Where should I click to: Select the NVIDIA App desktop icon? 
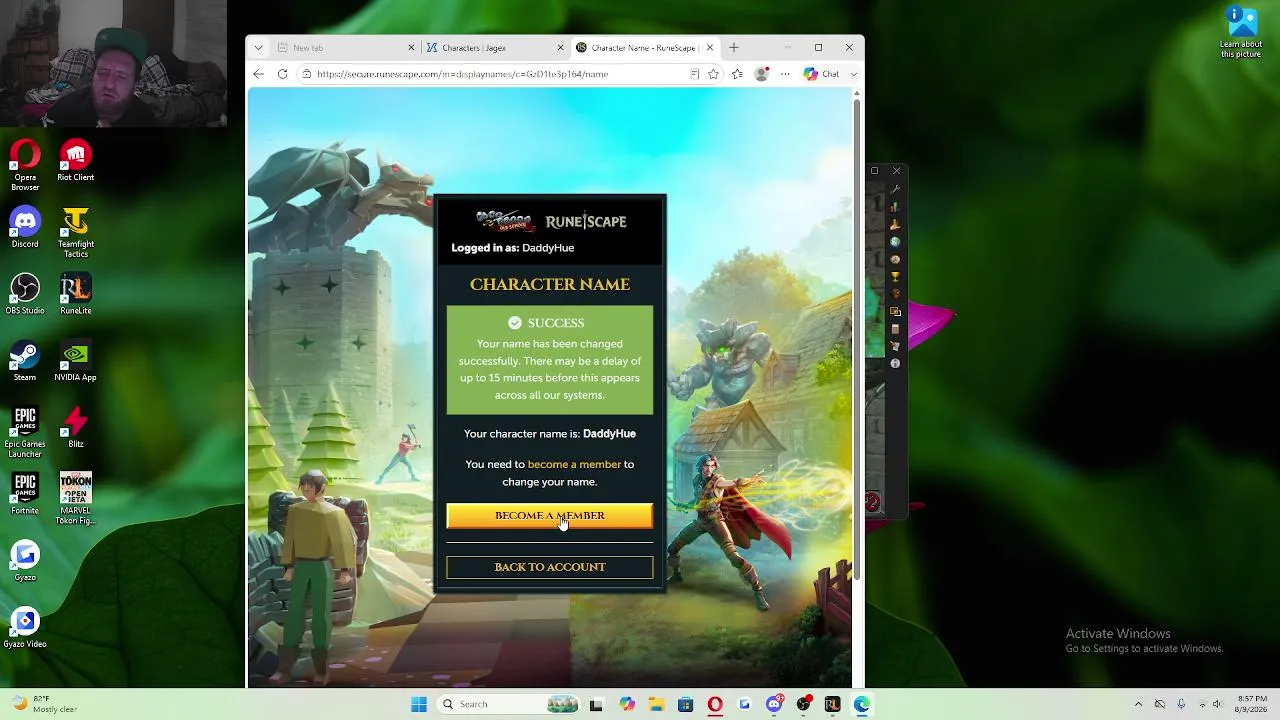point(76,362)
